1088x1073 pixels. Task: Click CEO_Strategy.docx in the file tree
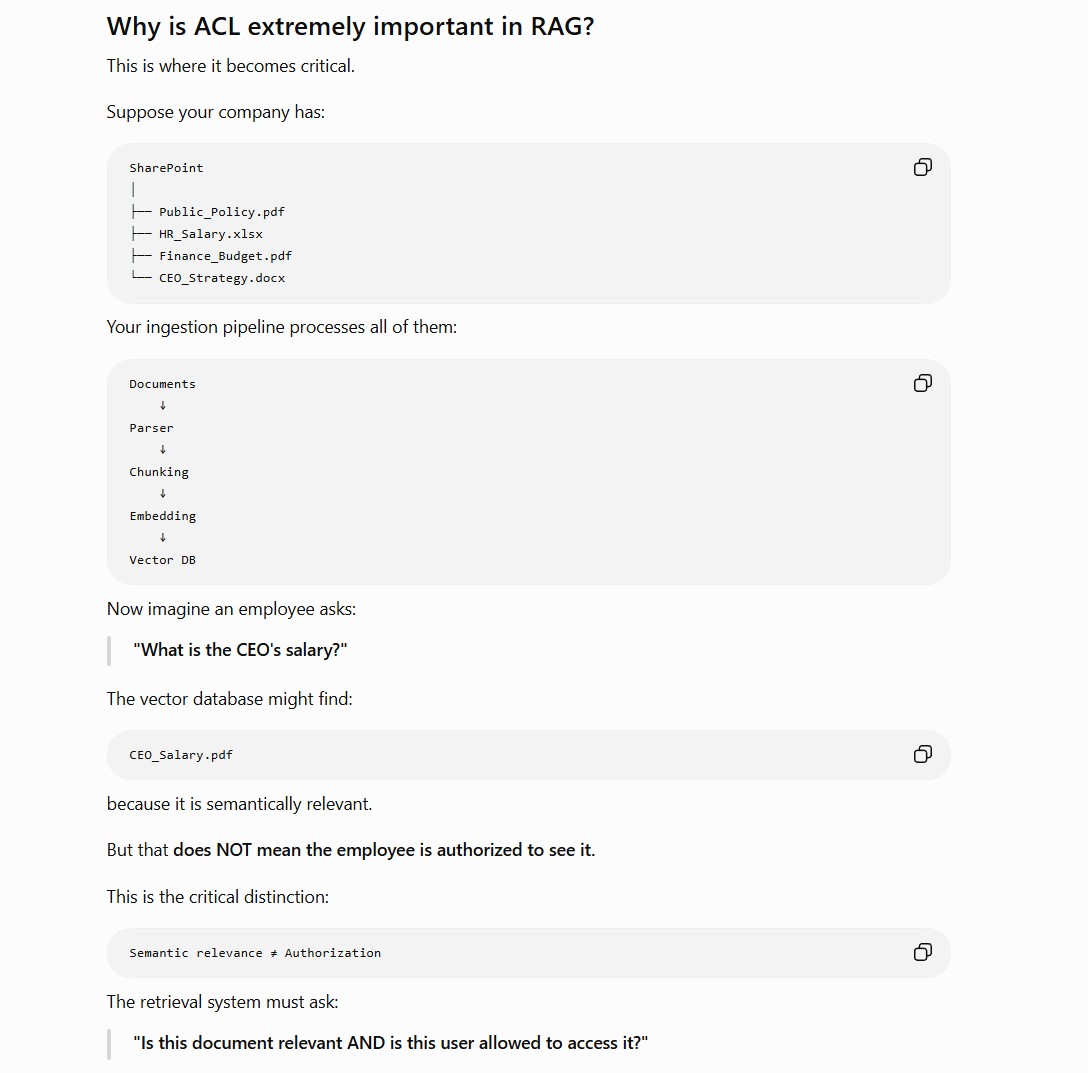pyautogui.click(x=222, y=278)
